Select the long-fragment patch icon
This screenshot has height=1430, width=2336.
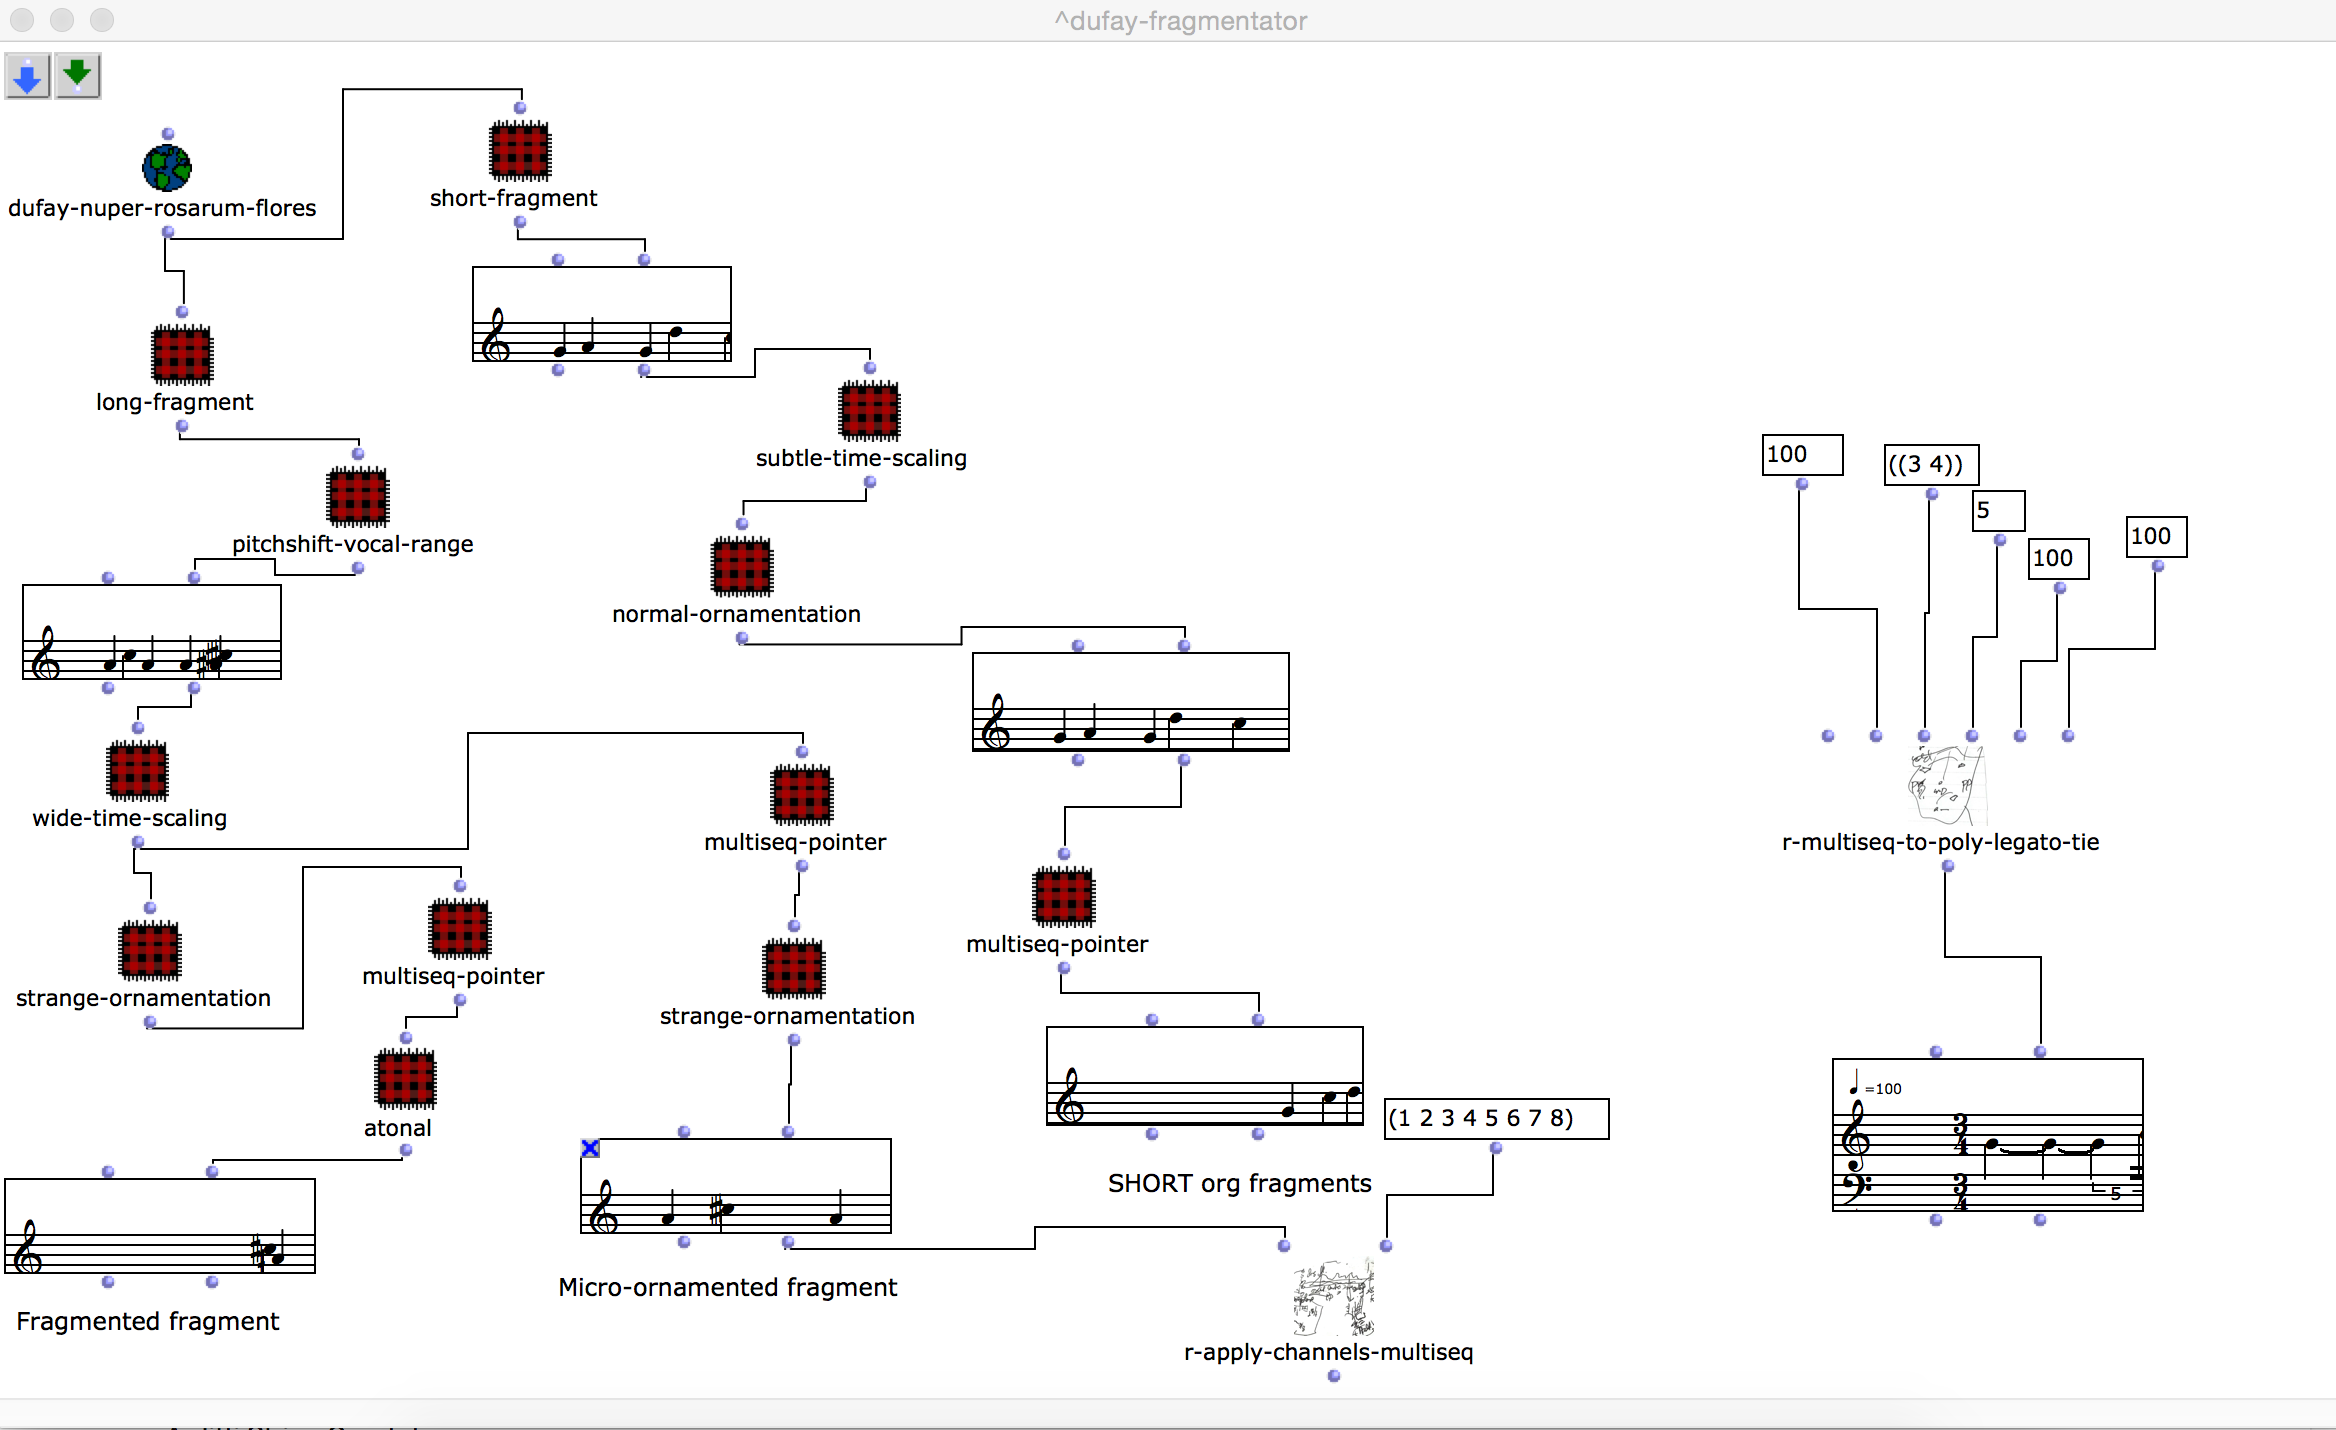tap(182, 355)
